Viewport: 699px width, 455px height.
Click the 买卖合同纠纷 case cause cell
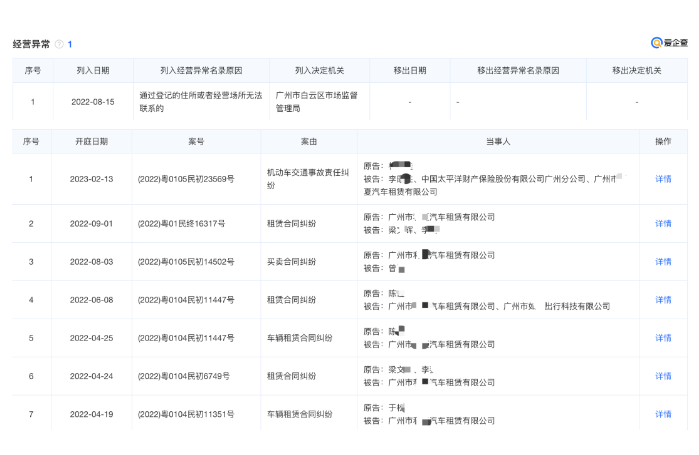click(x=291, y=262)
